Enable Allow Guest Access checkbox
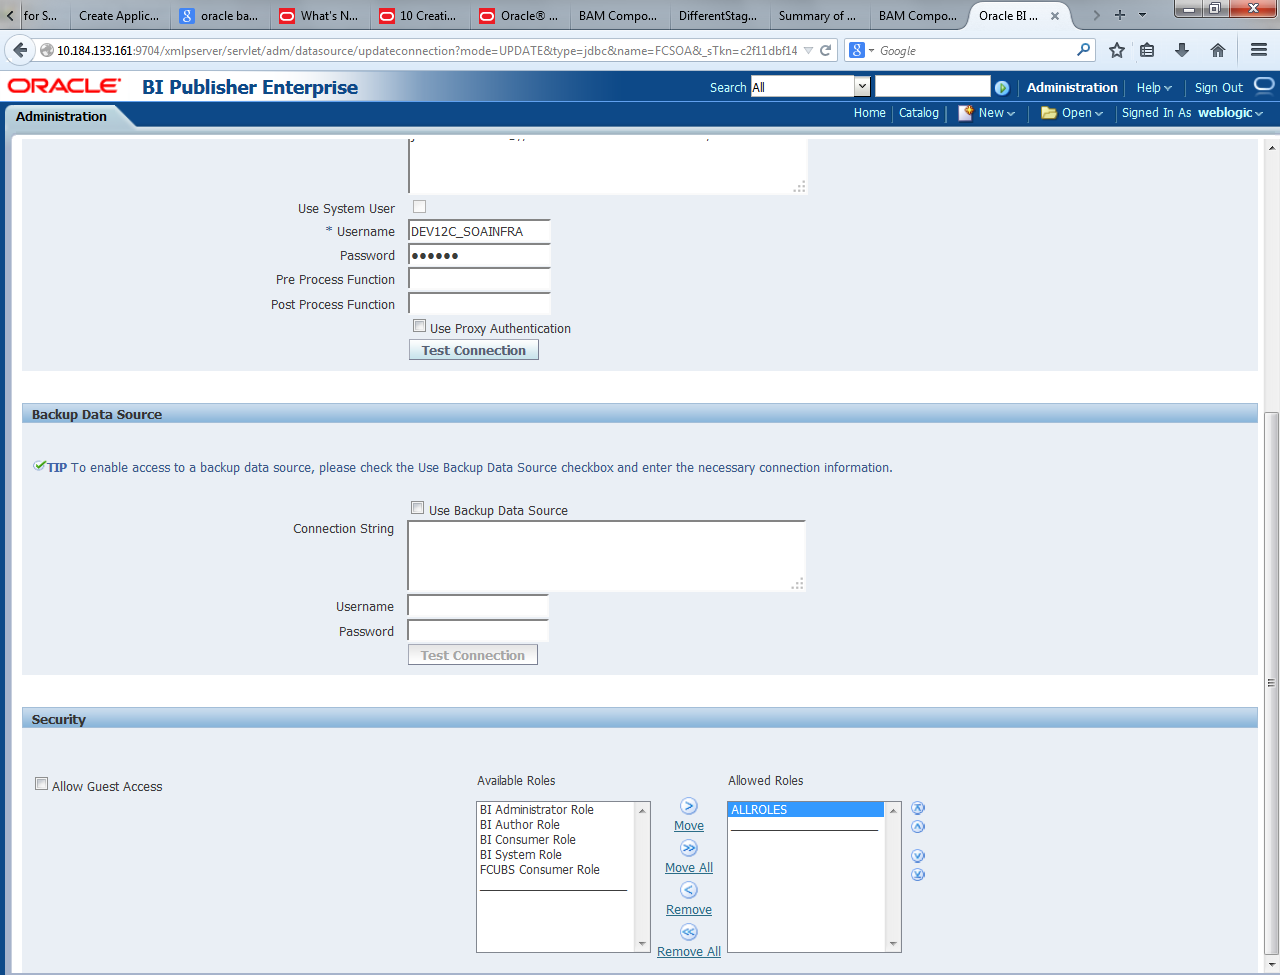Image resolution: width=1280 pixels, height=975 pixels. point(41,784)
